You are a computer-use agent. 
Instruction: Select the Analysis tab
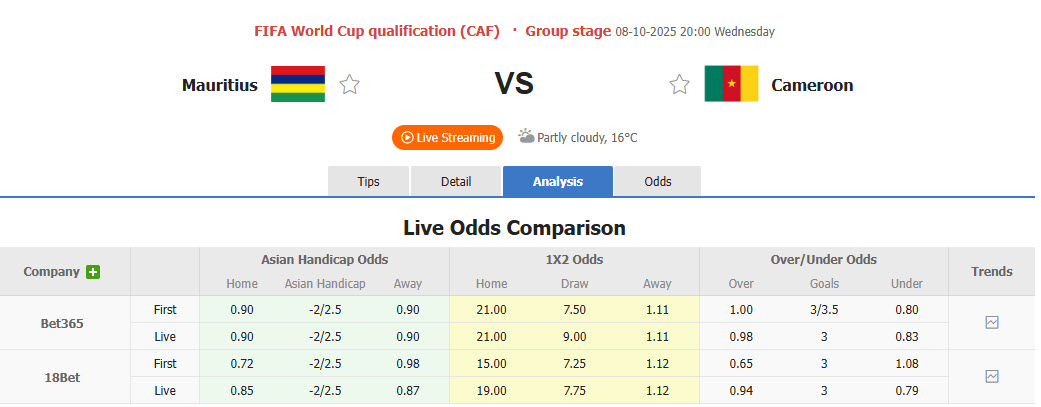[x=557, y=181]
